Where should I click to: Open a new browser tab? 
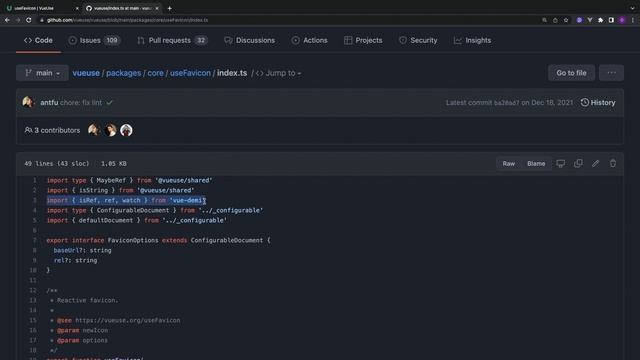click(x=169, y=8)
